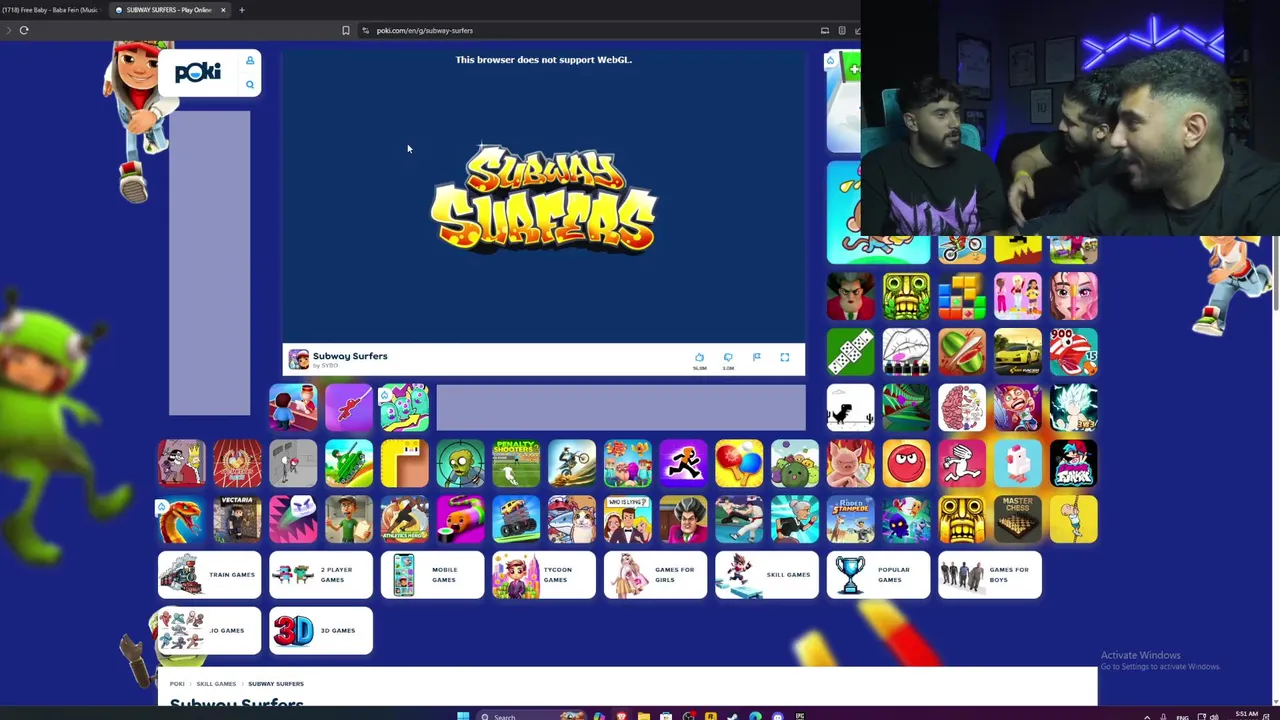
Task: Enter fullscreen with the expand icon
Action: [785, 357]
